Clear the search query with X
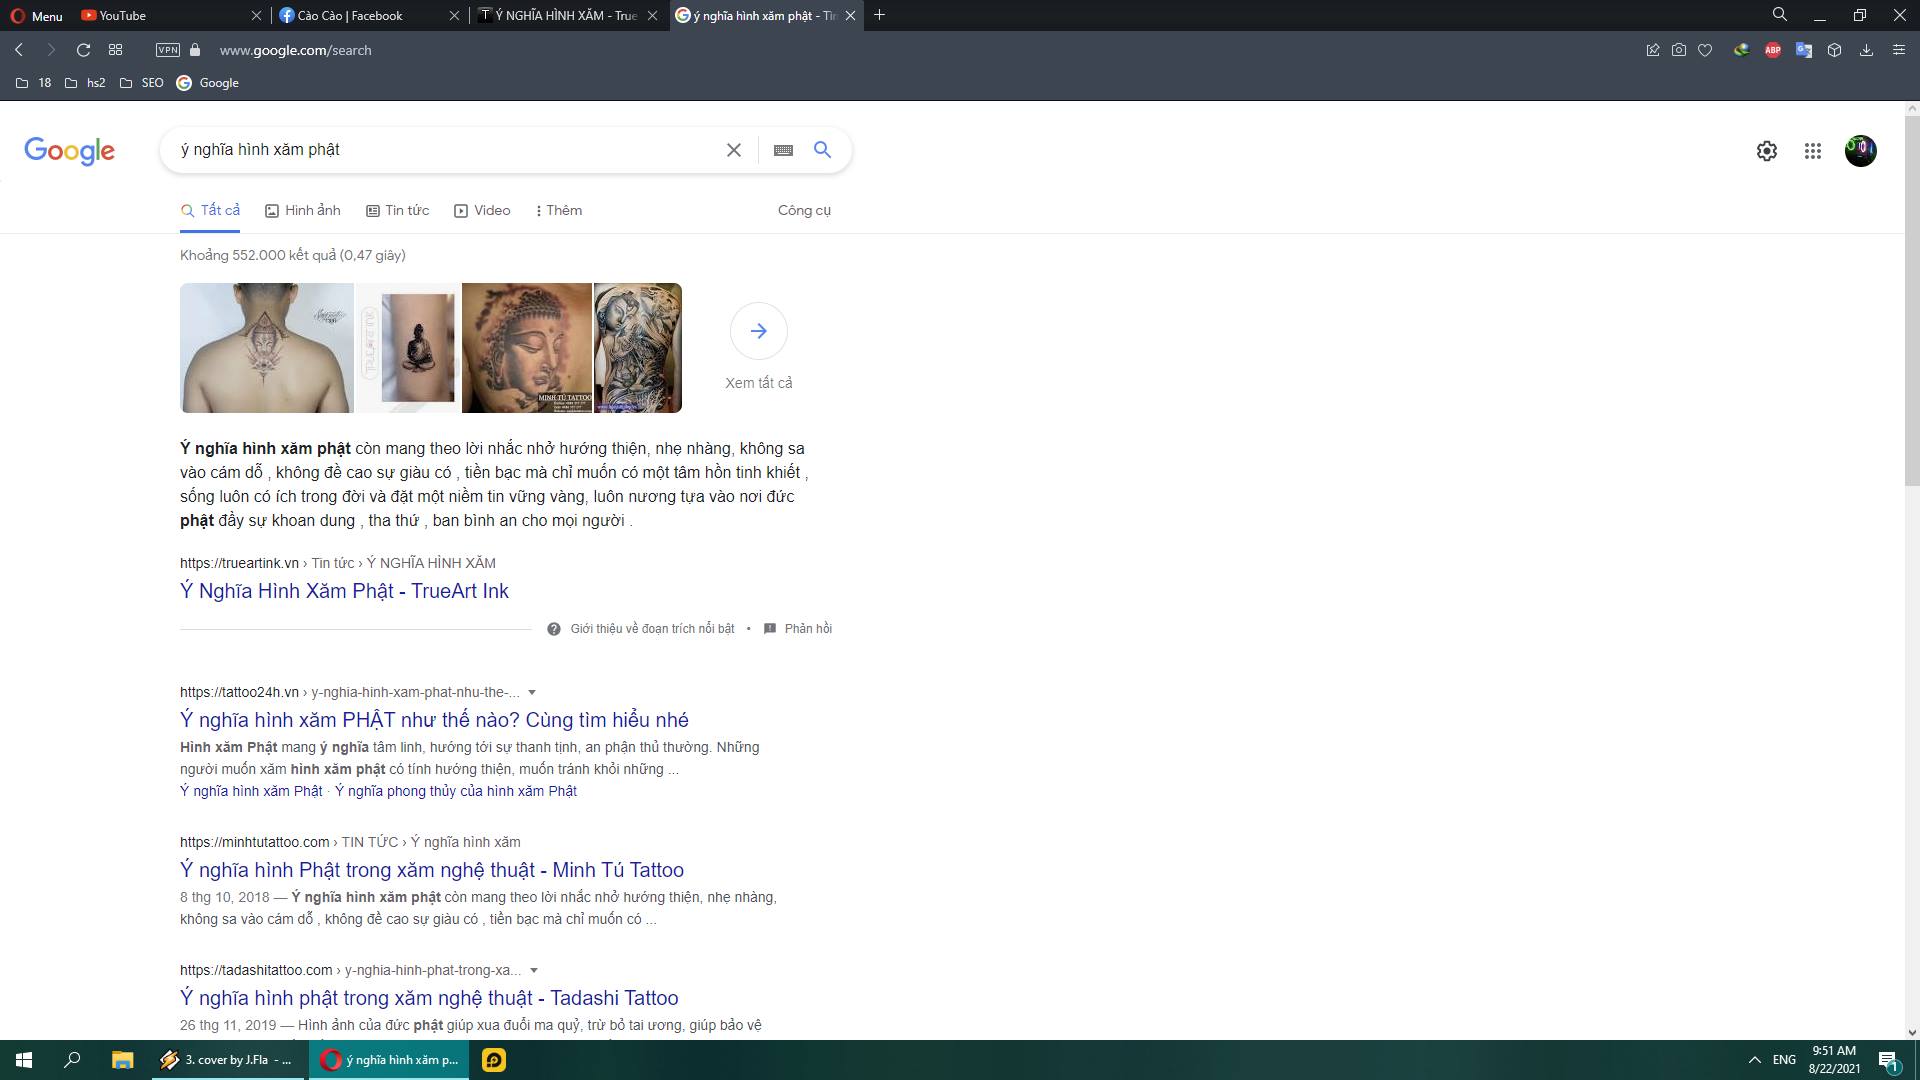Viewport: 1920px width, 1080px height. [734, 150]
